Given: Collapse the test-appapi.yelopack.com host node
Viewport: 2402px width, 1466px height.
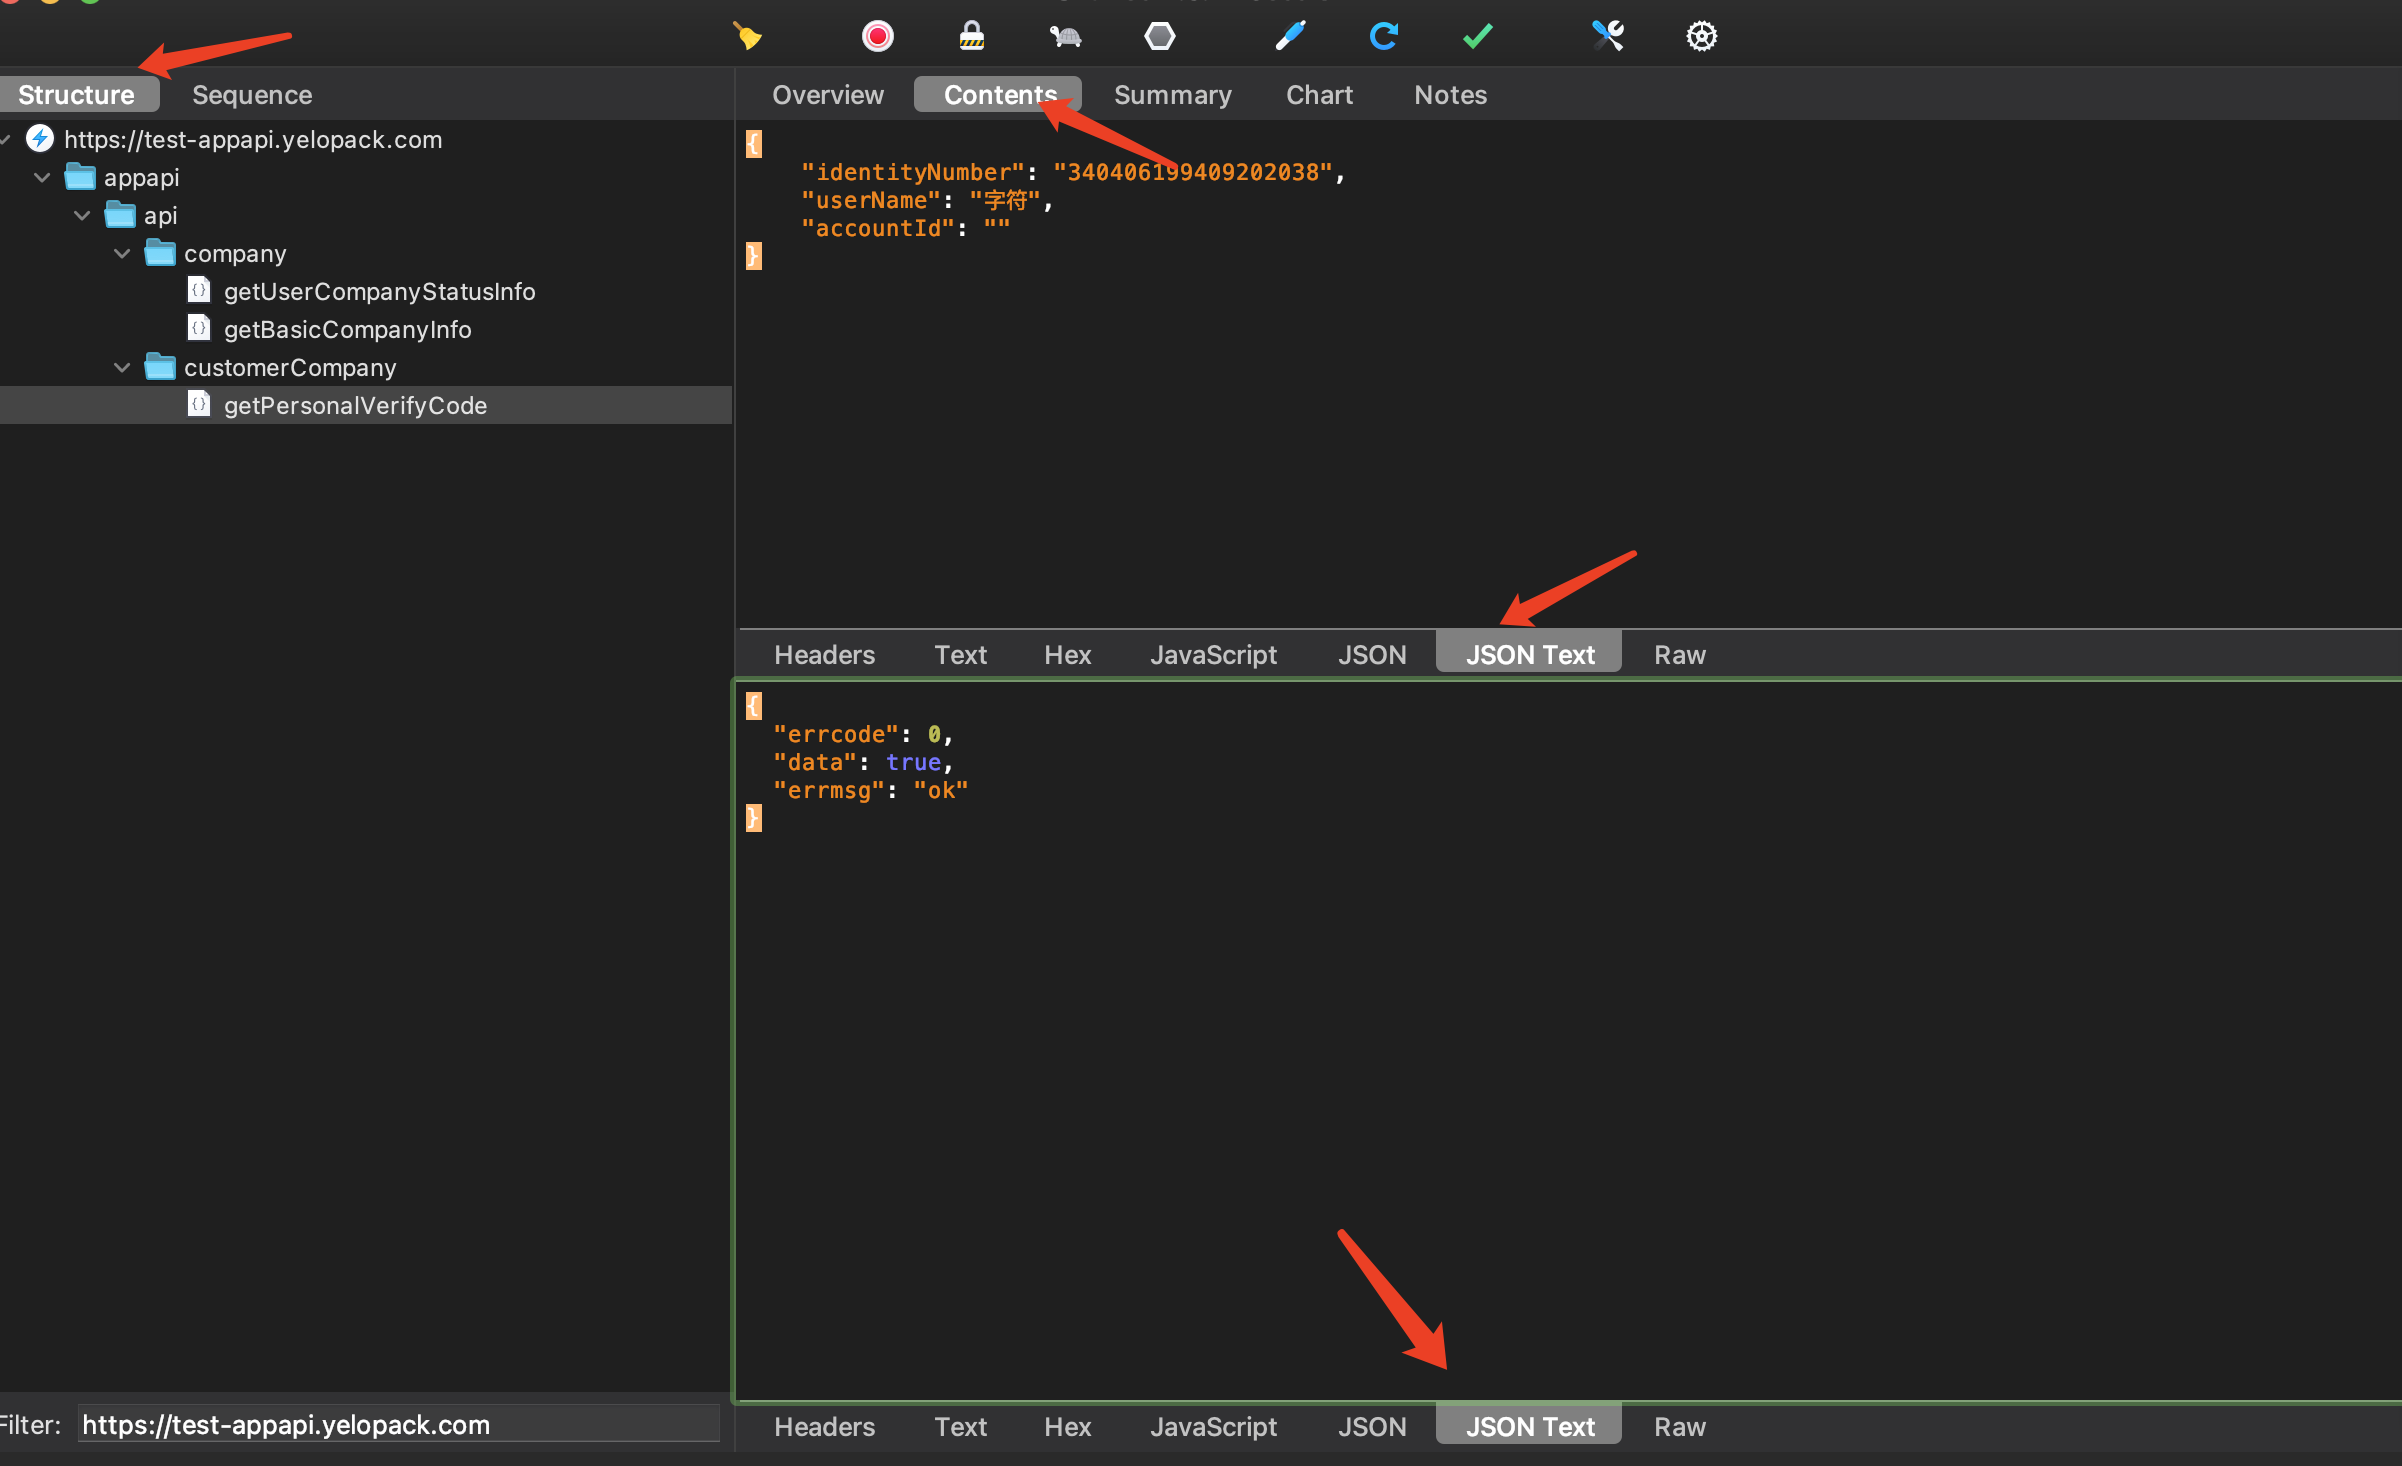Looking at the screenshot, I should [5, 139].
